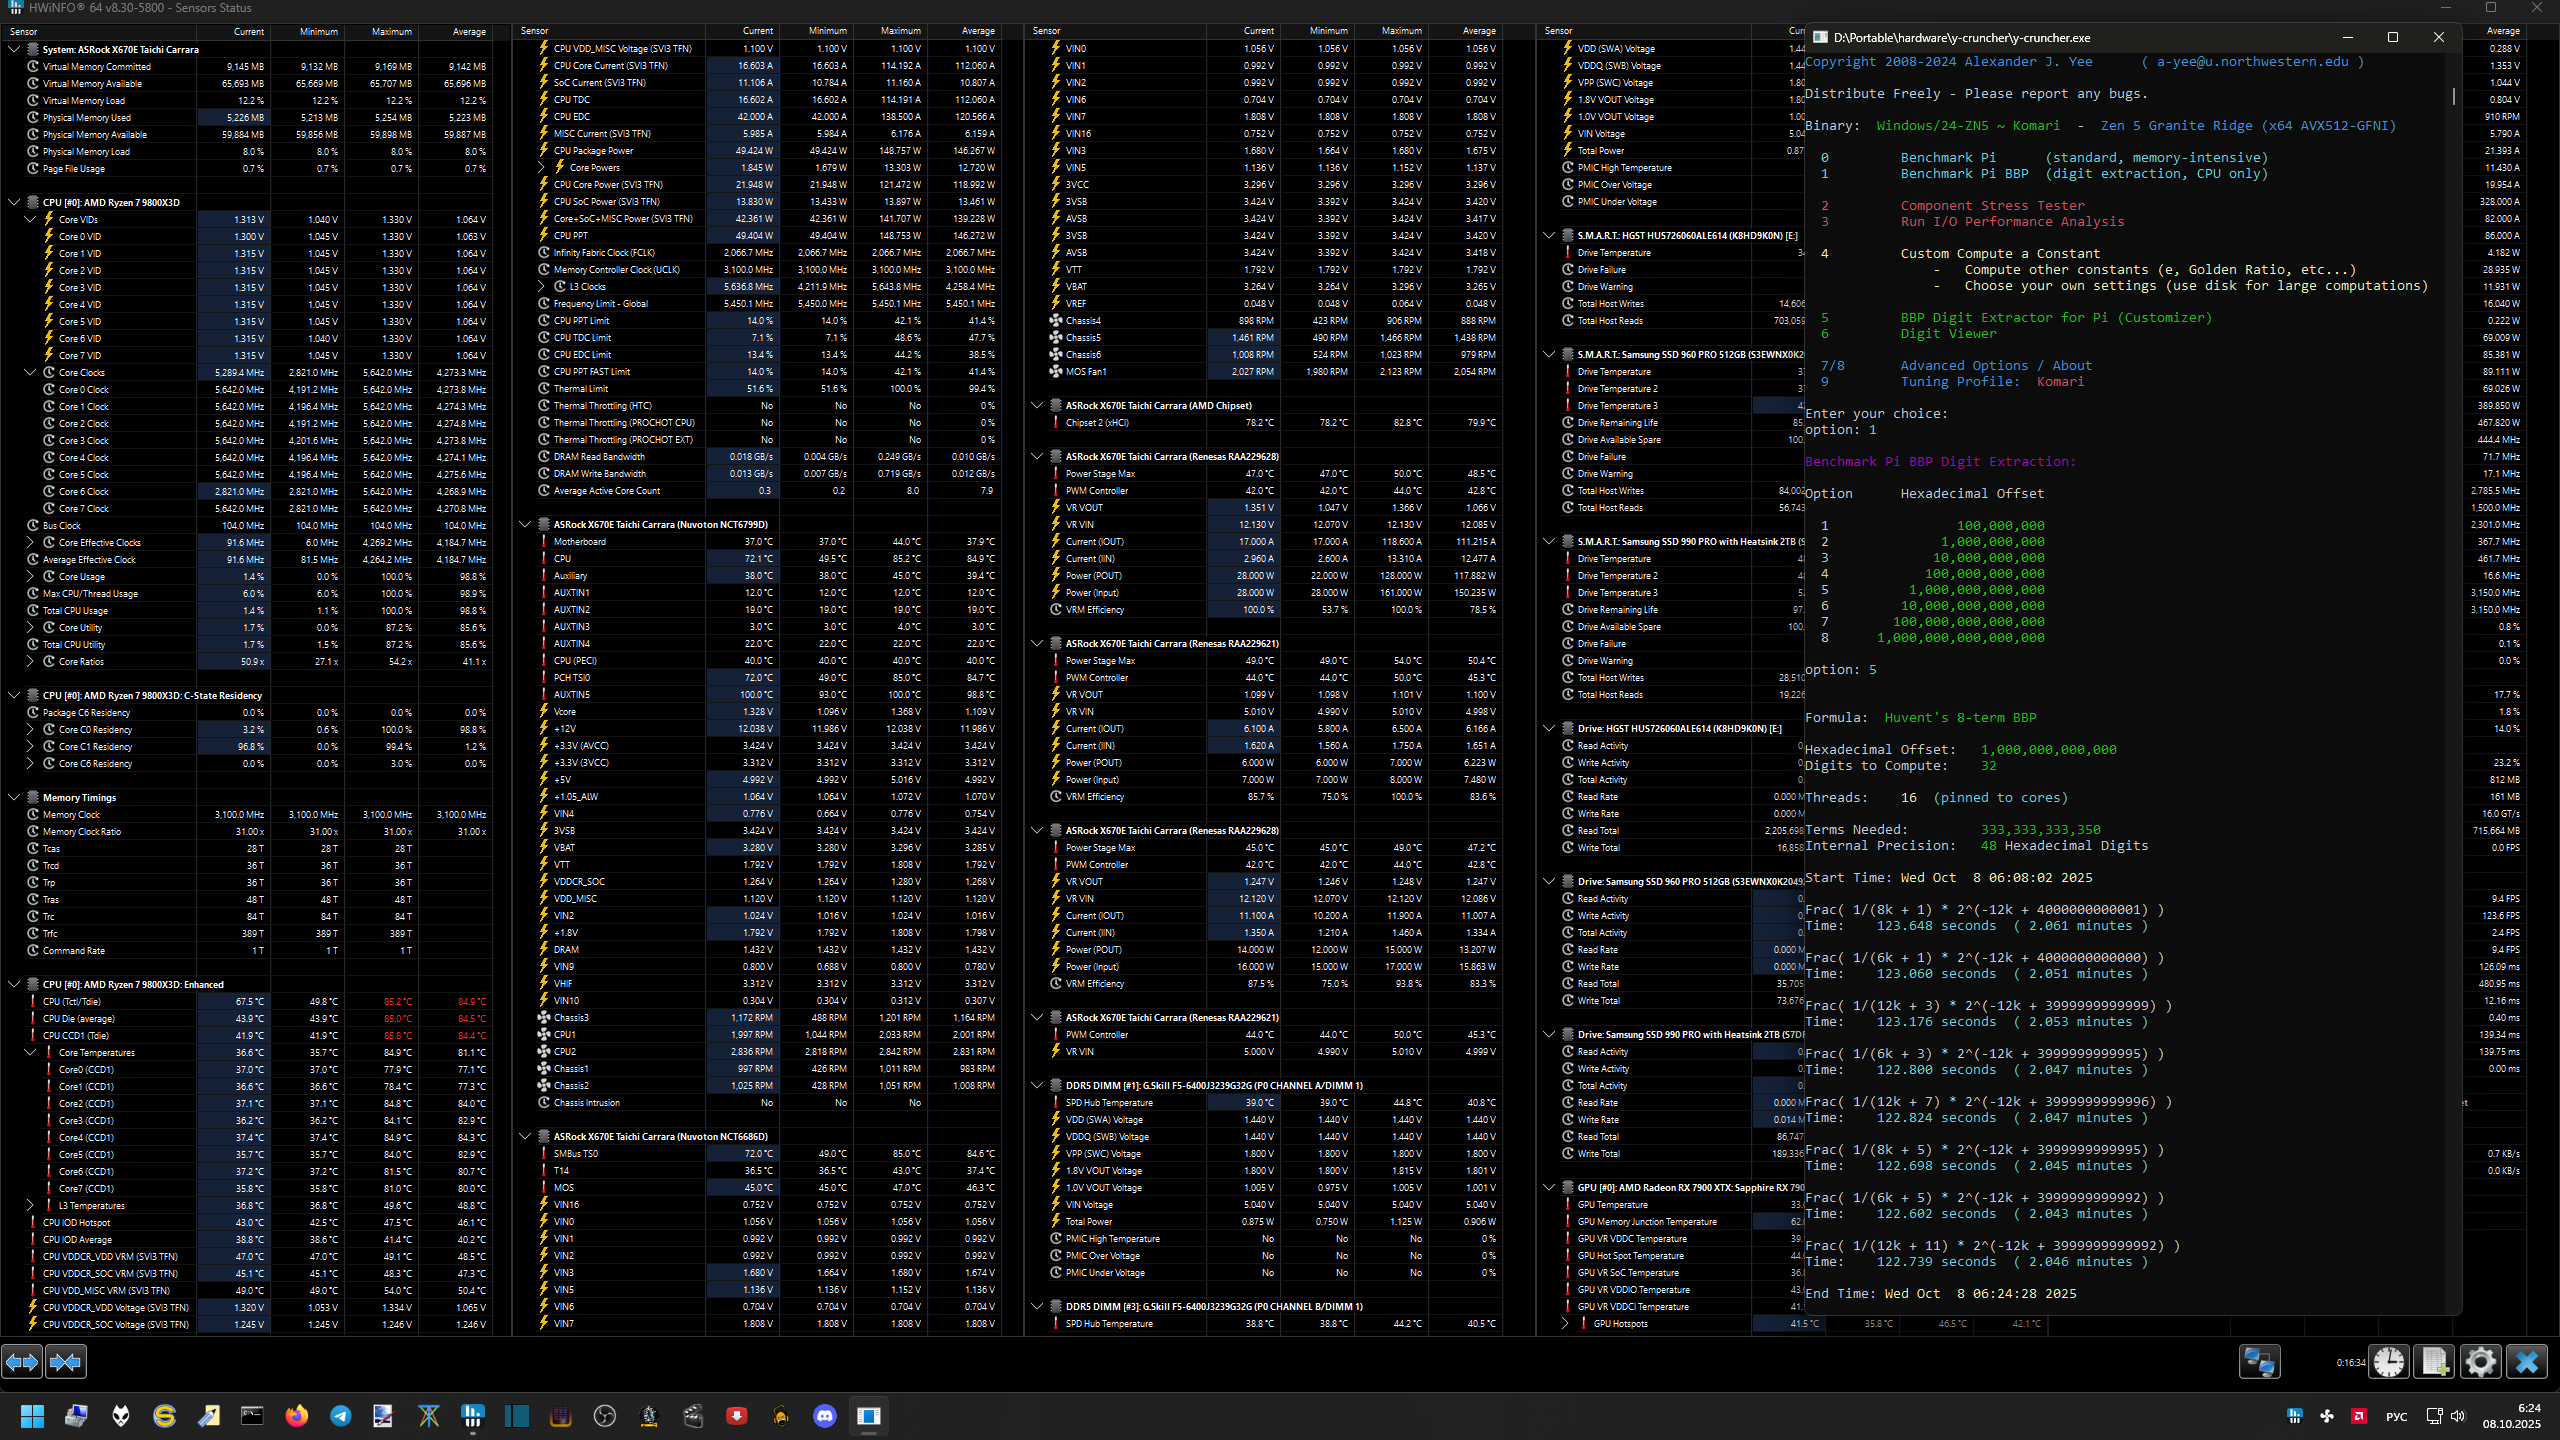Collapse the Core Clocks group
This screenshot has height=1440, width=2560.
tap(30, 372)
